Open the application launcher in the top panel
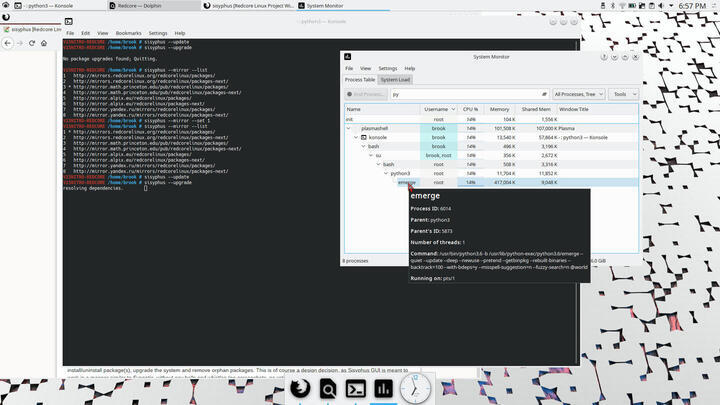The image size is (720, 405). pyautogui.click(x=6, y=6)
